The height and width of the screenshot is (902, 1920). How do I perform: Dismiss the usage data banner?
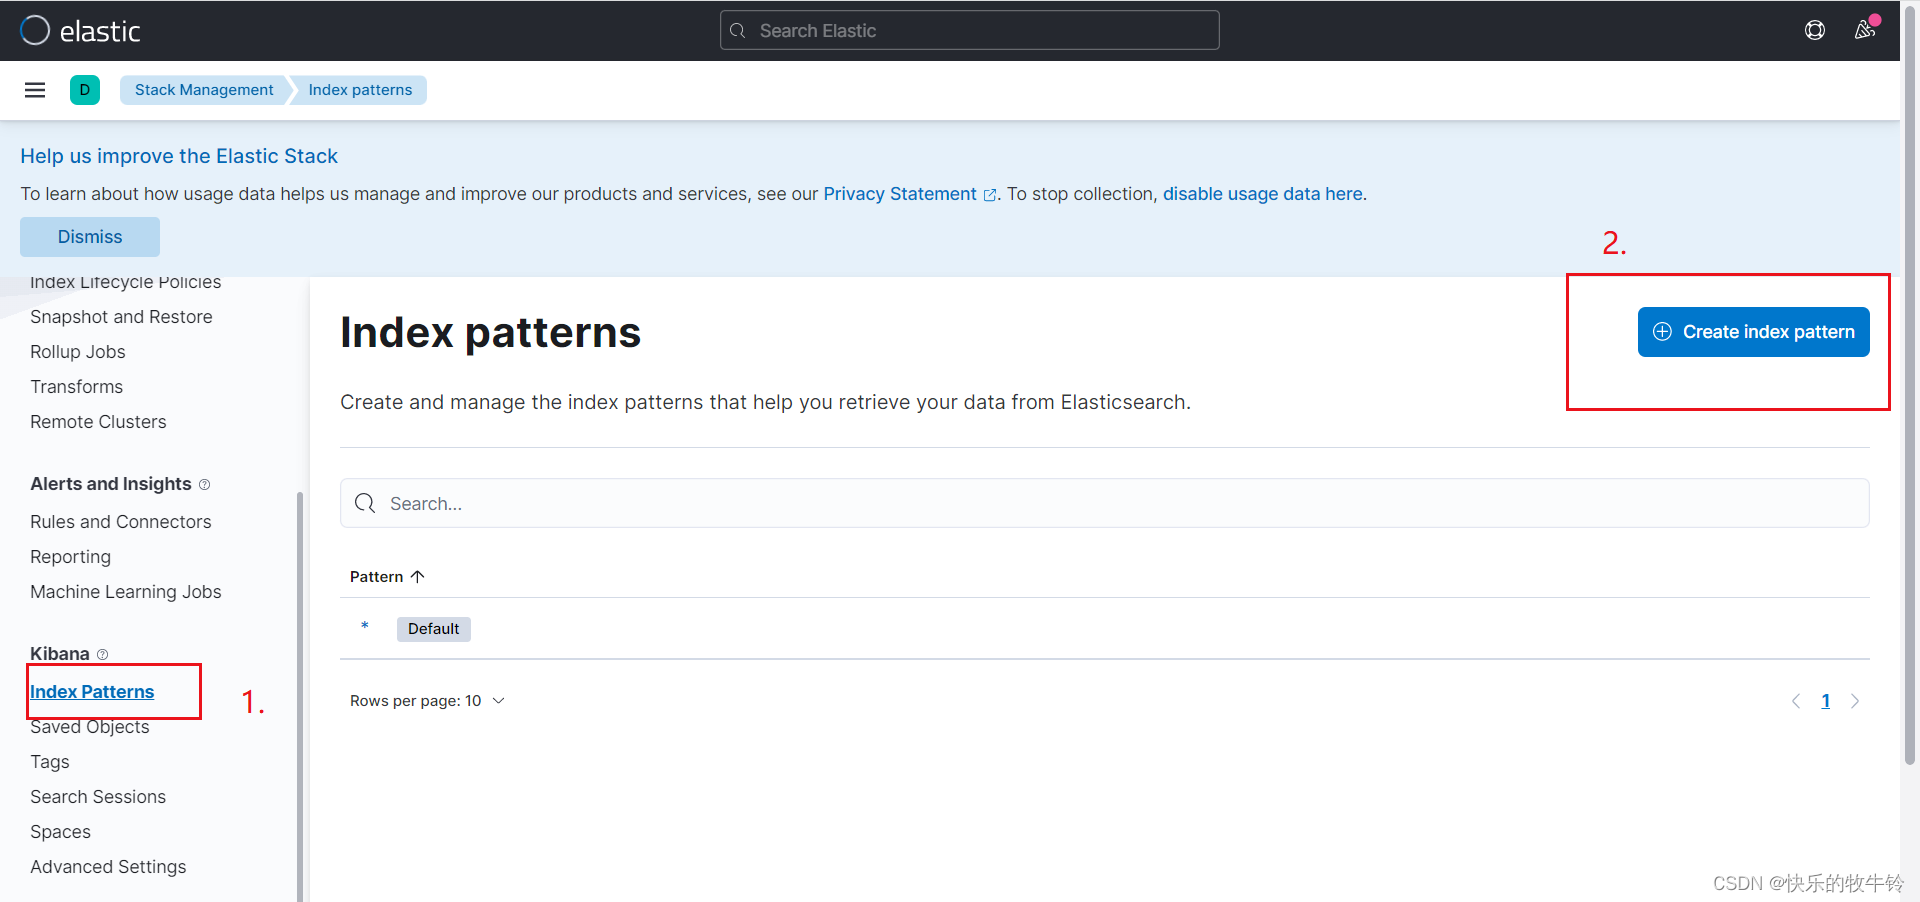point(89,237)
